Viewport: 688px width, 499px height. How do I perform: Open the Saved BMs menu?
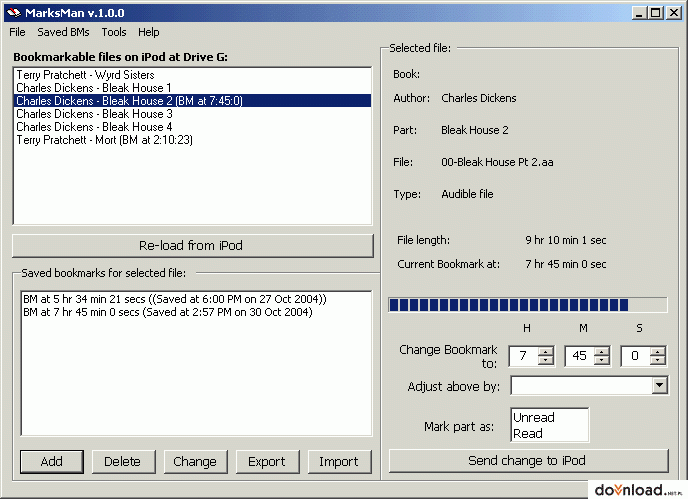click(x=63, y=32)
